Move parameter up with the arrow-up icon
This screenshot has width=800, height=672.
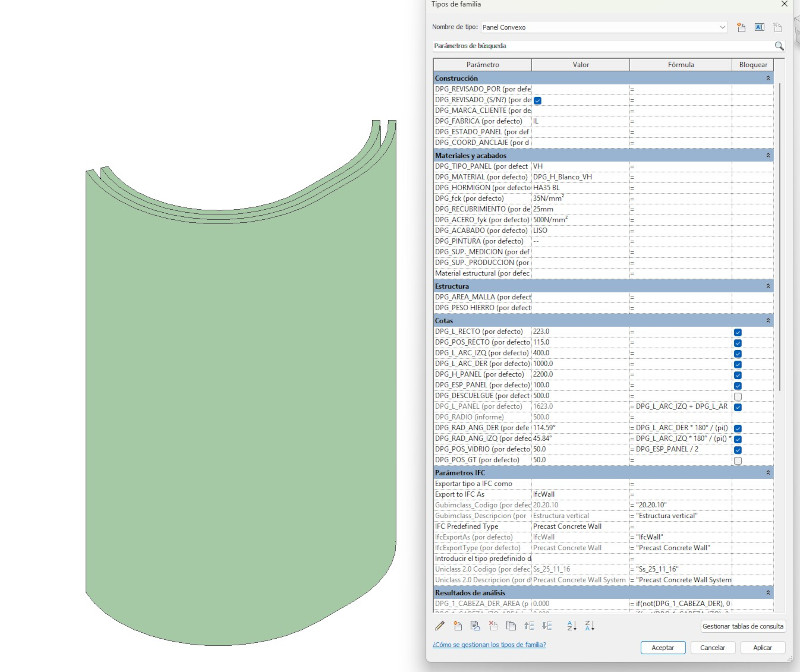[529, 626]
